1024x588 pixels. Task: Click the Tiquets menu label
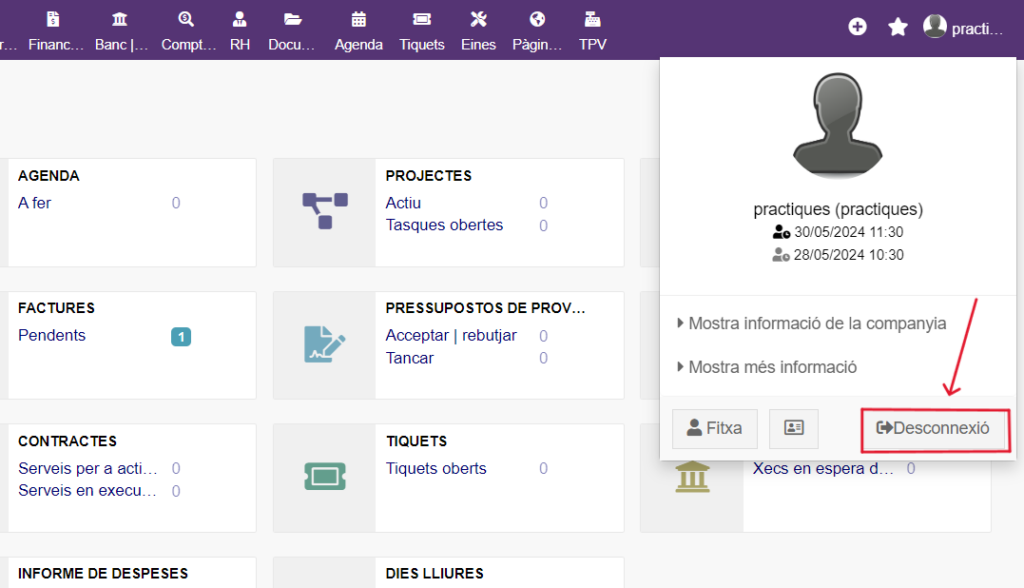422,45
